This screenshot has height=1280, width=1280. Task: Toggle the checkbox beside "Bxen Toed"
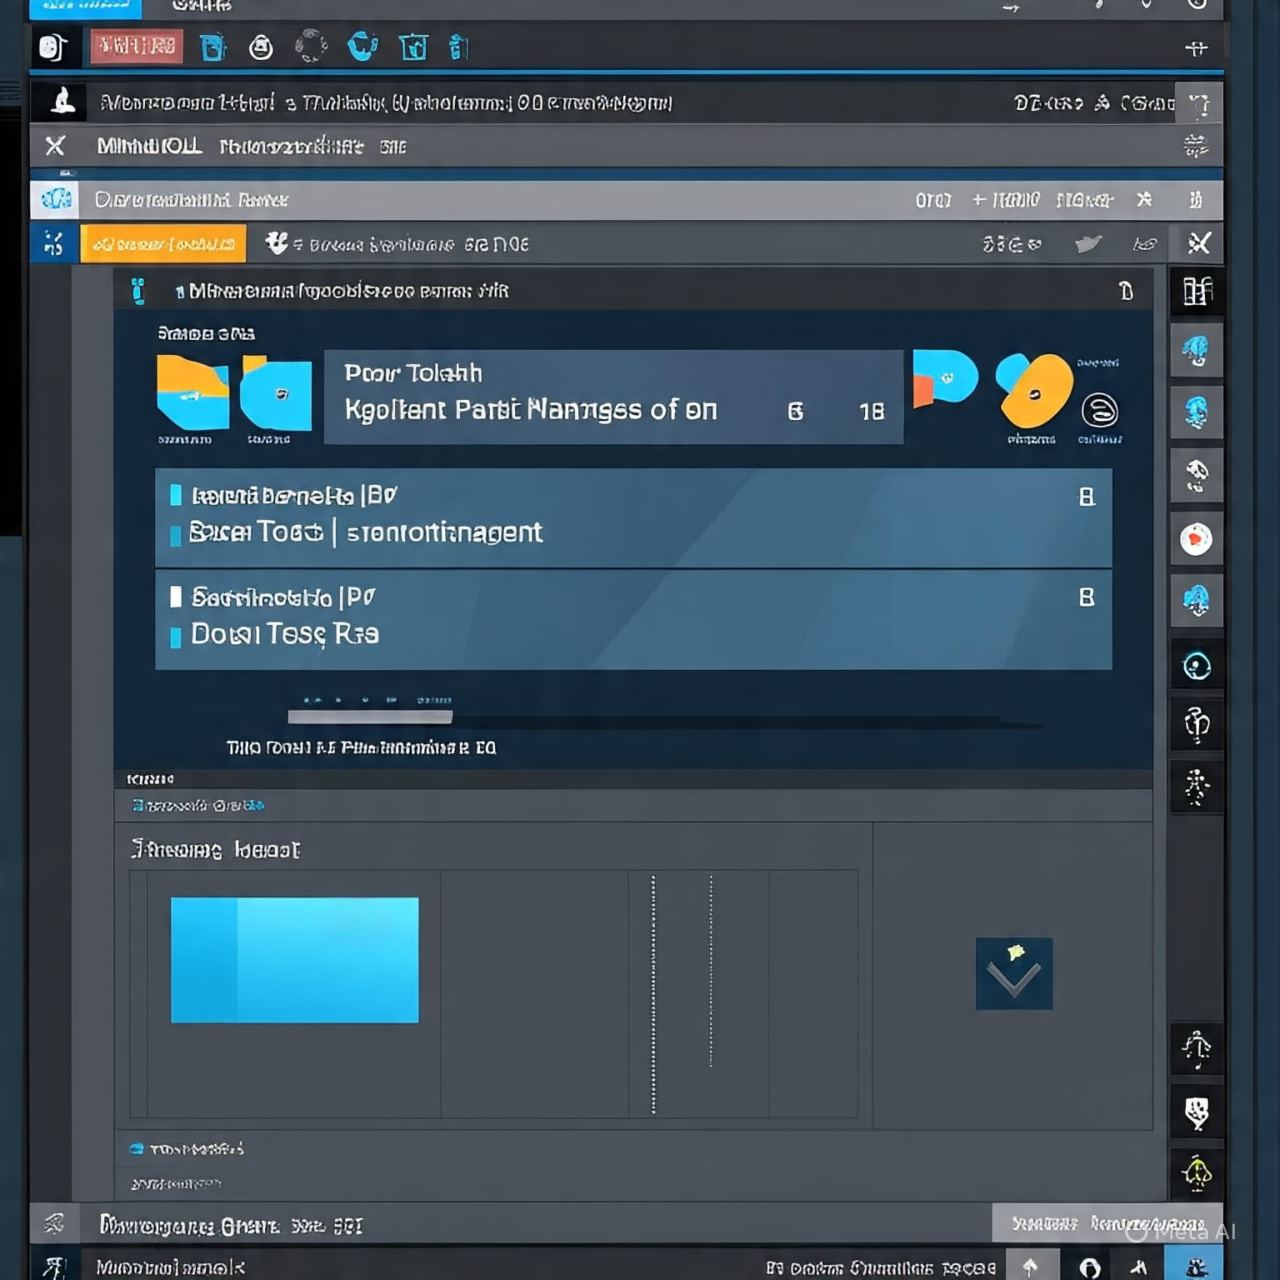[176, 534]
